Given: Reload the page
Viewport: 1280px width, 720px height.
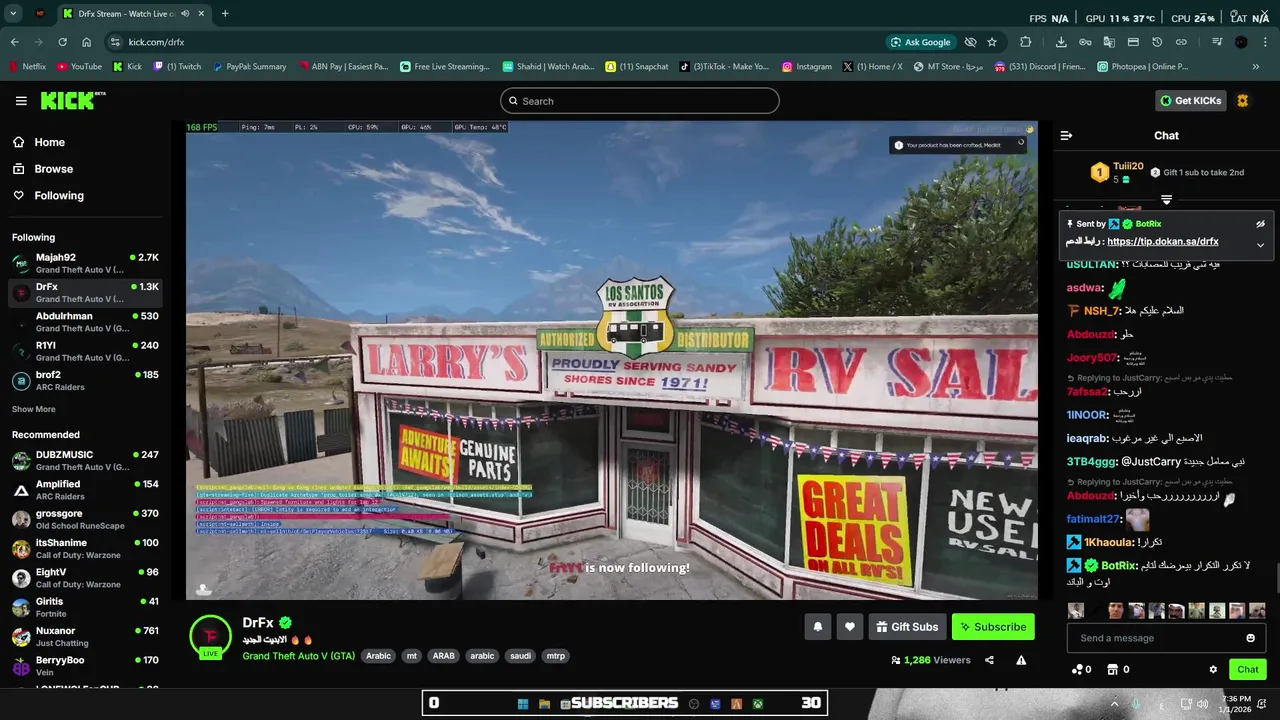Looking at the screenshot, I should pos(62,42).
